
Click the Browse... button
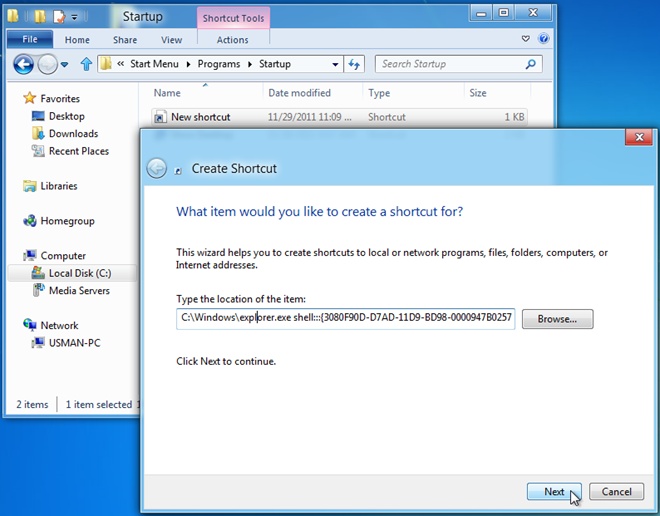point(557,319)
